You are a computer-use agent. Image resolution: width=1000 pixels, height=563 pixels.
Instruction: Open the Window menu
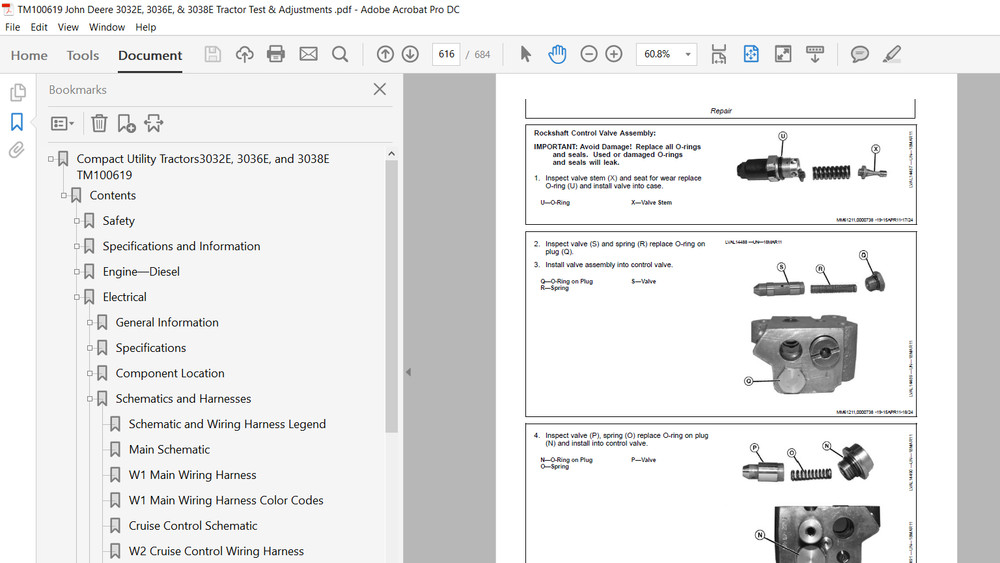point(107,27)
